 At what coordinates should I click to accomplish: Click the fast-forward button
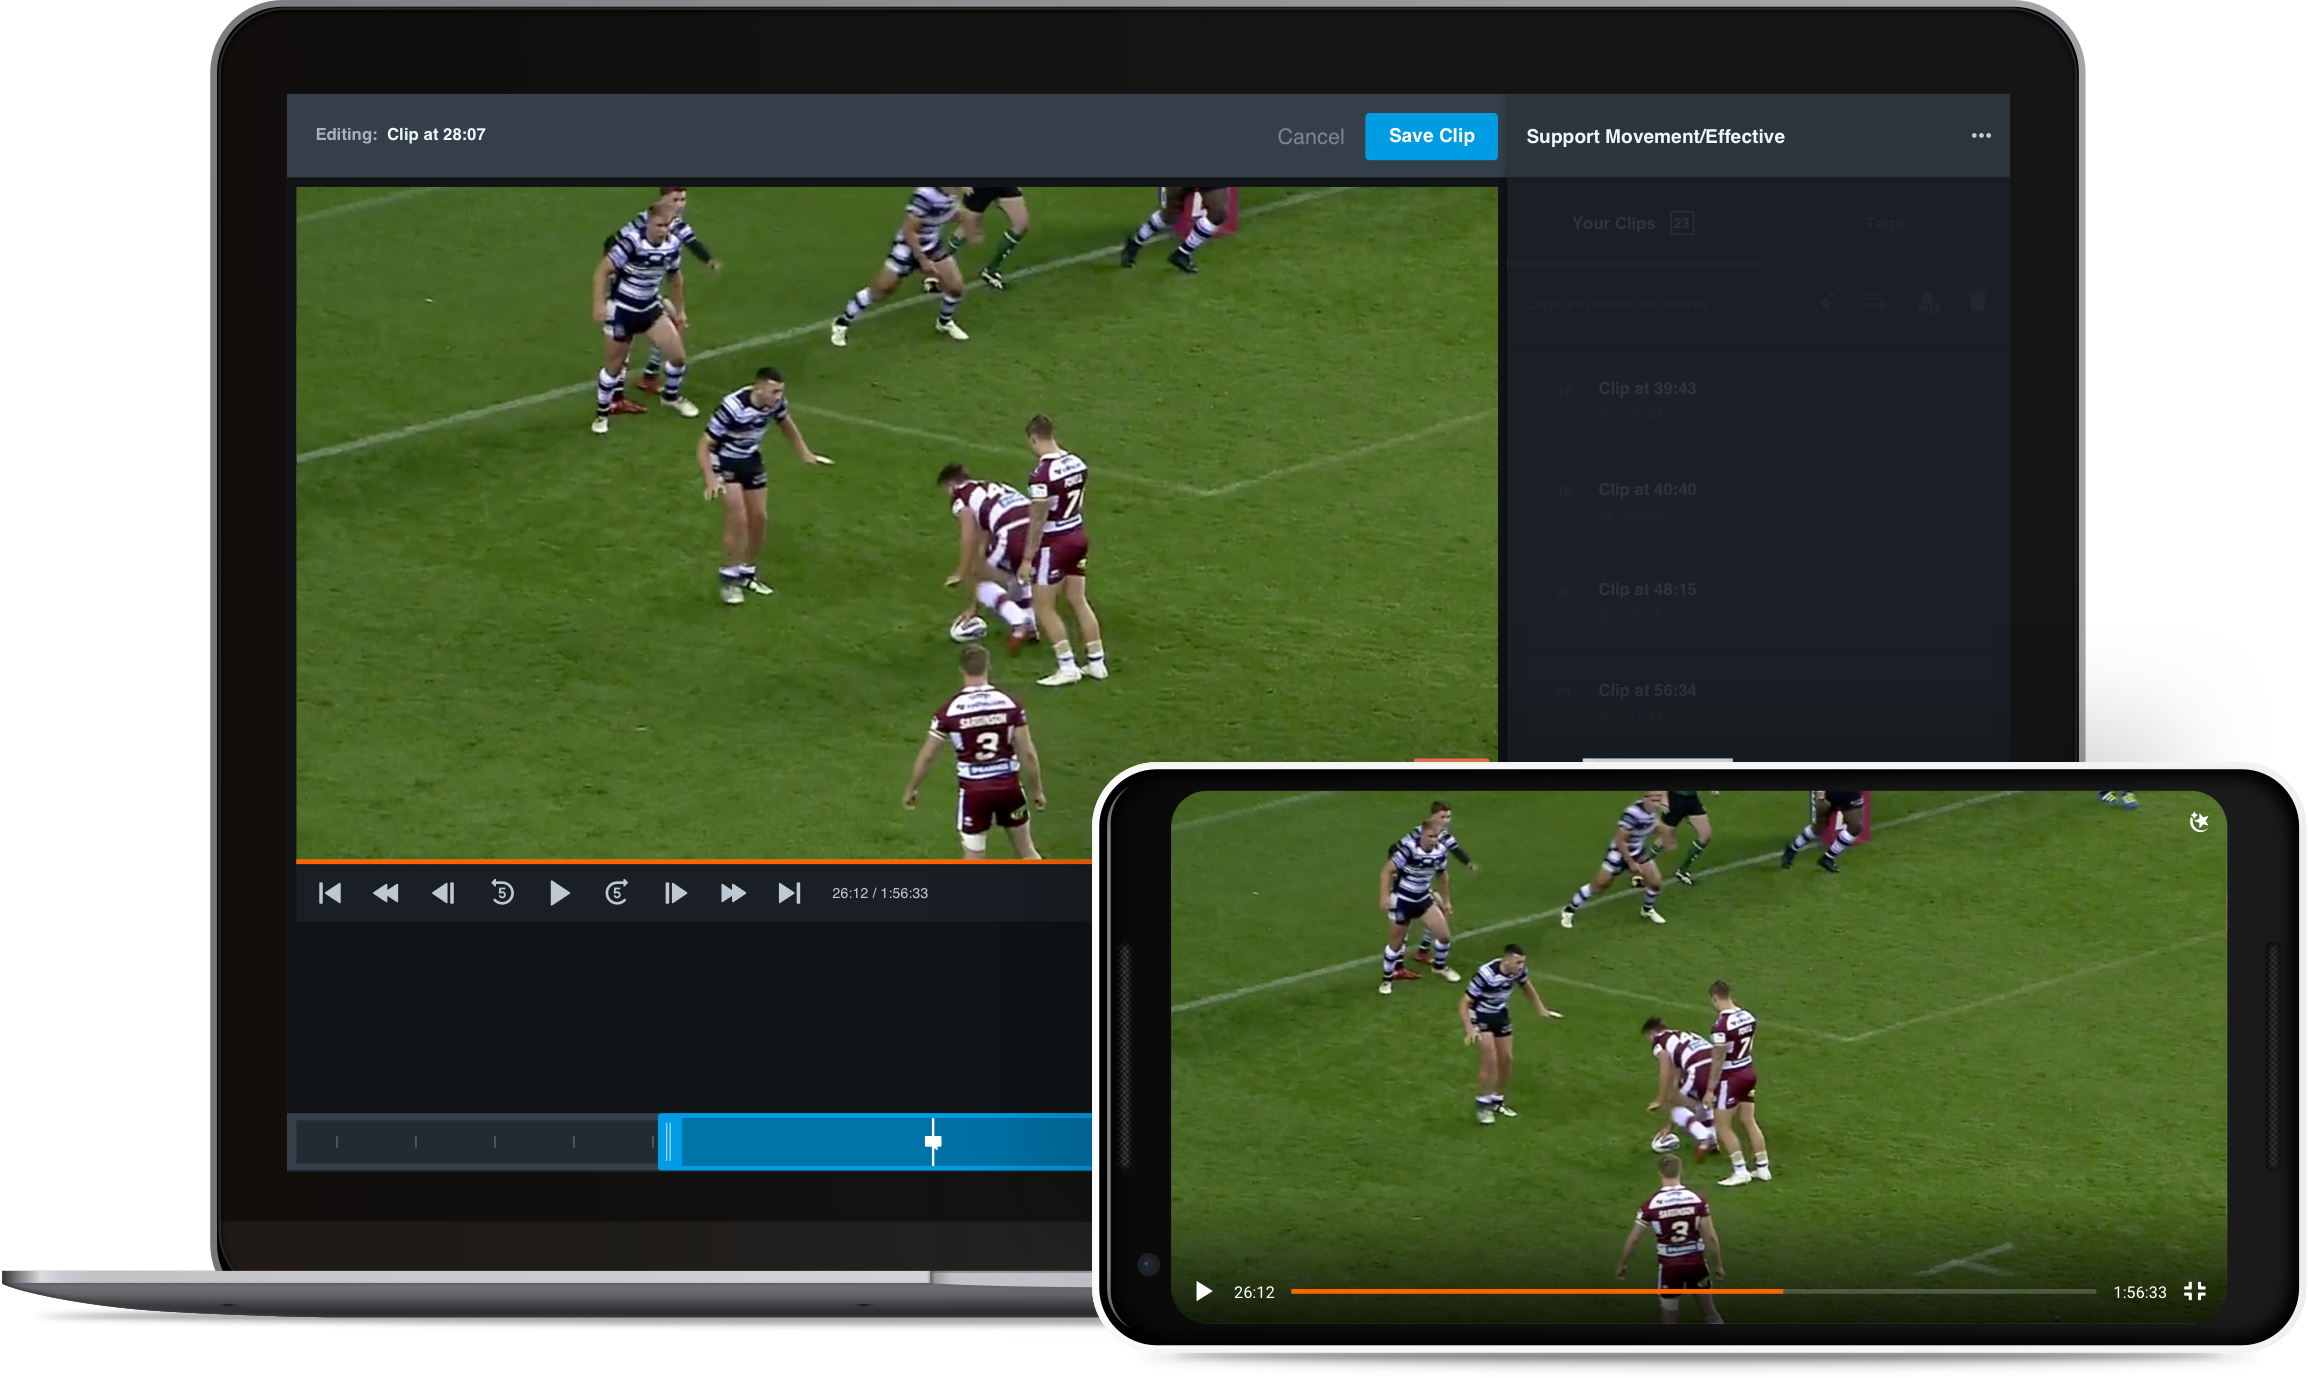point(733,893)
